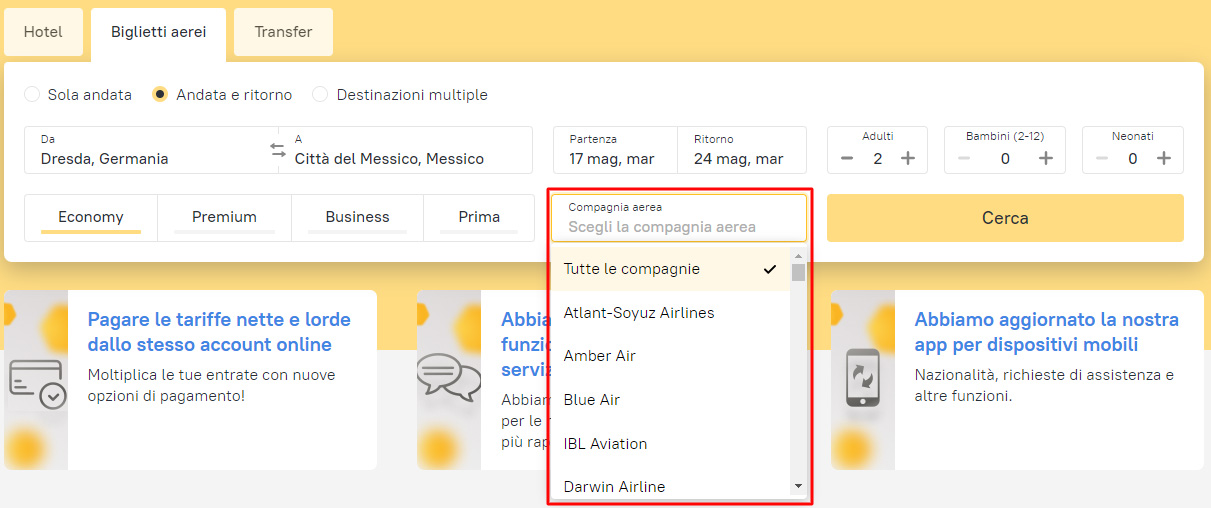Swap origin and destination cities icon
The image size is (1211, 508).
pyautogui.click(x=277, y=150)
